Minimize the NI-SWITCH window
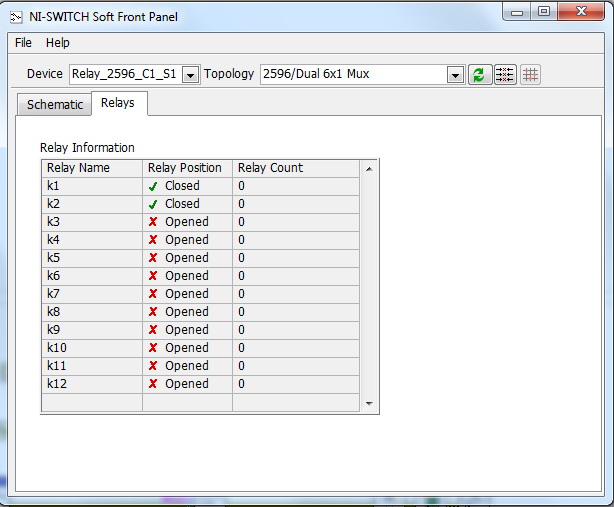The image size is (614, 507). coord(517,12)
